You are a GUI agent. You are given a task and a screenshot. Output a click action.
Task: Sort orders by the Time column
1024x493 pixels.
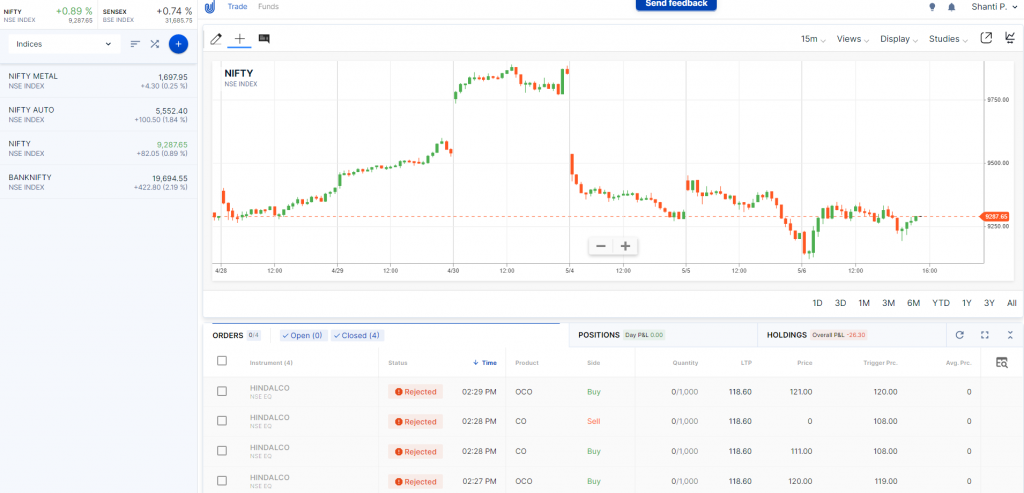pyautogui.click(x=485, y=363)
